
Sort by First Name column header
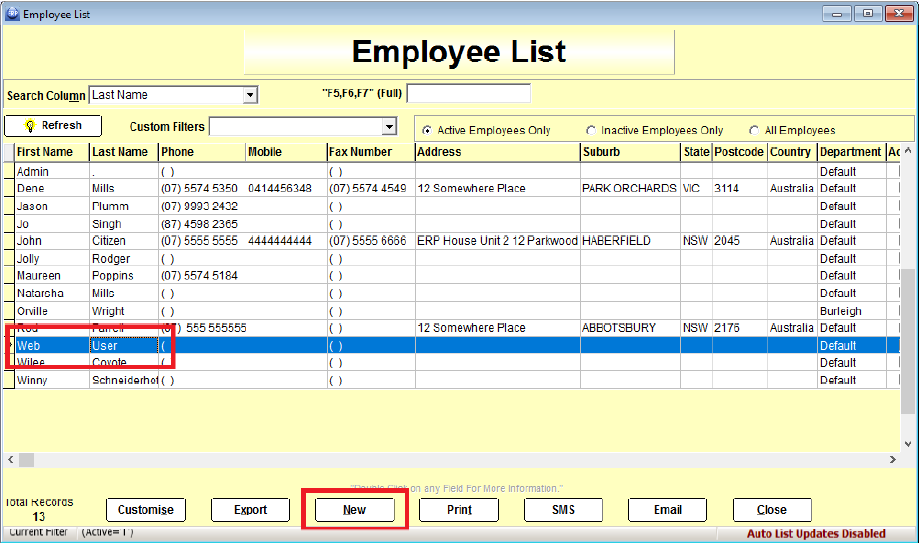click(x=52, y=152)
